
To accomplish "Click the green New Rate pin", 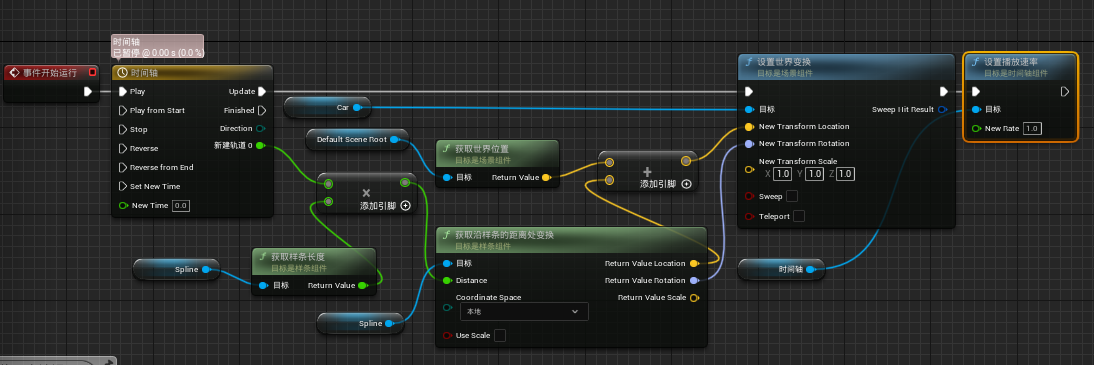I will click(976, 128).
